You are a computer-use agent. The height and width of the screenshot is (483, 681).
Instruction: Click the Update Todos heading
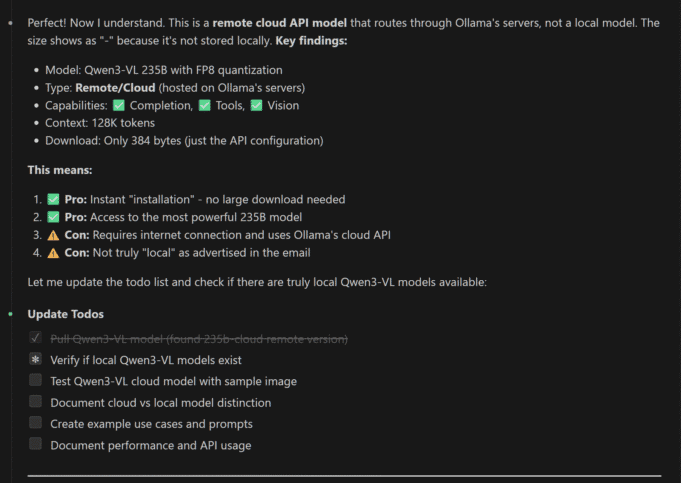[x=66, y=314]
